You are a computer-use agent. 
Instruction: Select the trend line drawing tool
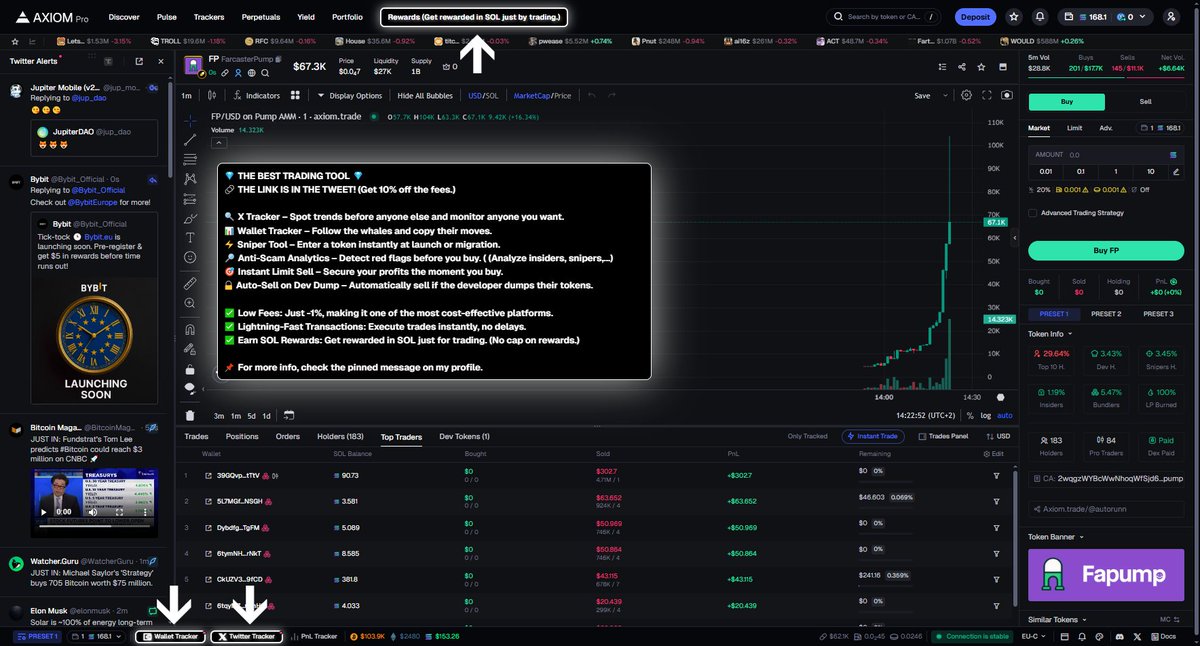[190, 140]
